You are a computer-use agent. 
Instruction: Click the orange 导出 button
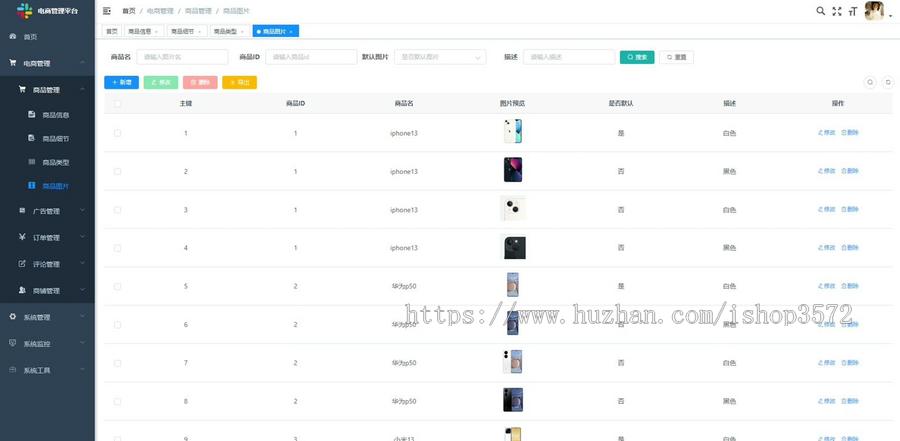coord(239,83)
